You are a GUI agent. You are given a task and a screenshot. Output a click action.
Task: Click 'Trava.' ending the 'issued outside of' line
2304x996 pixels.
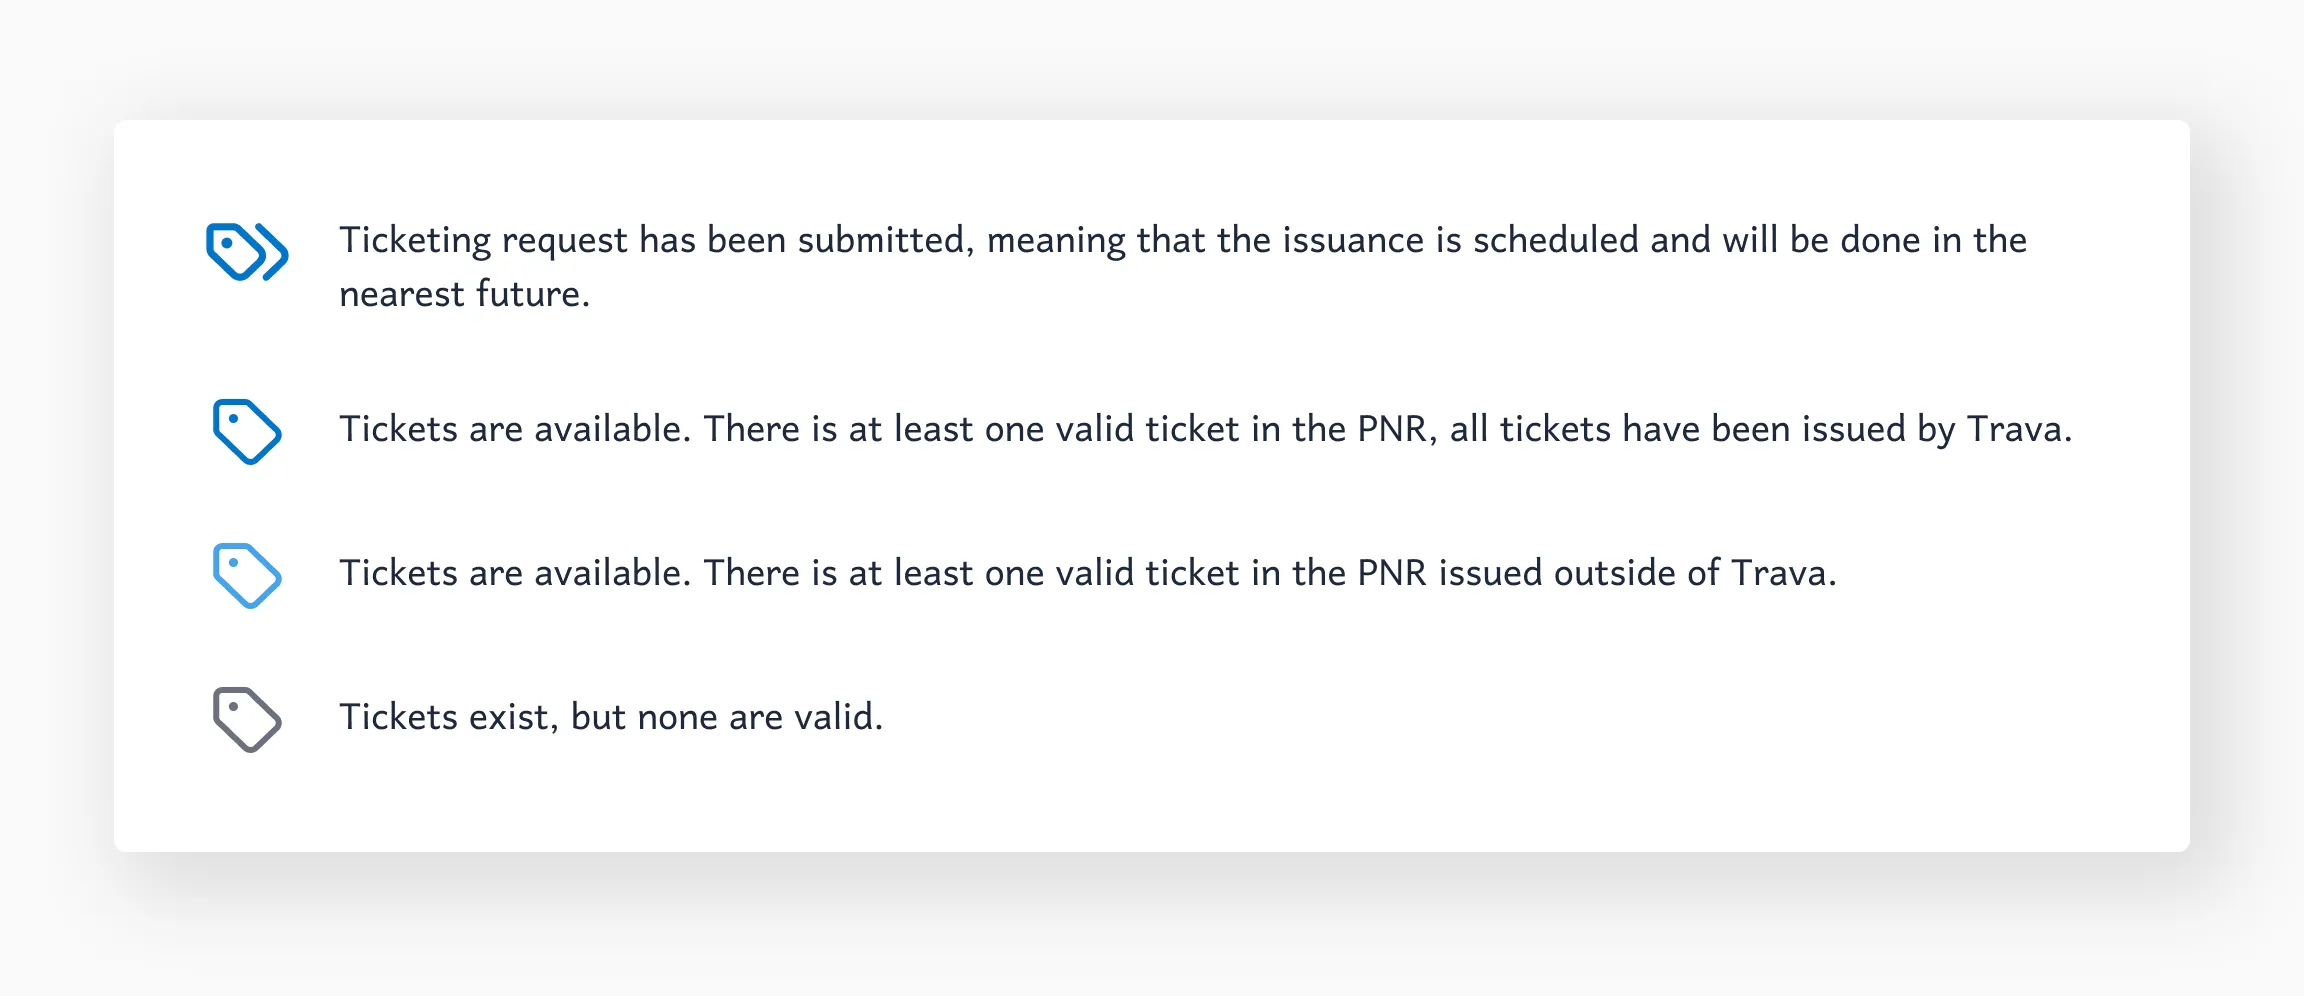[1784, 573]
